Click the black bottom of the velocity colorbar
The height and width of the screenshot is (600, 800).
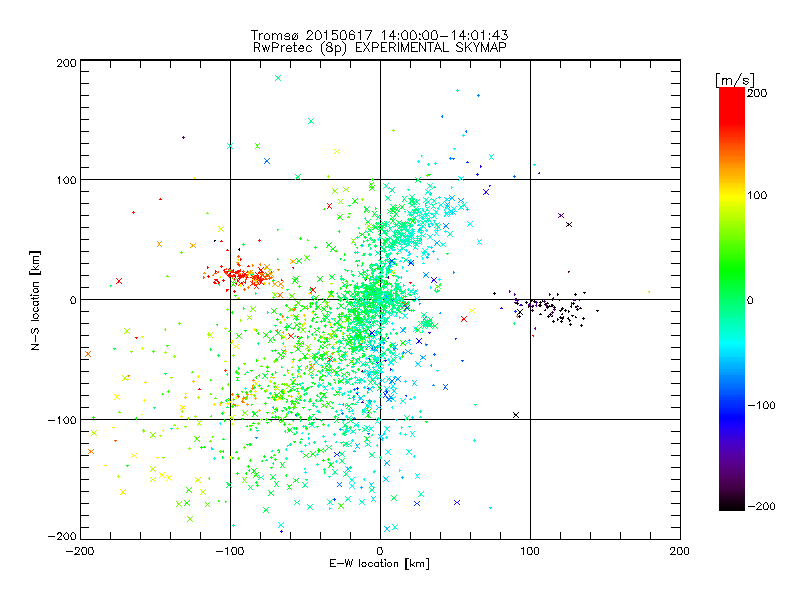click(x=732, y=503)
